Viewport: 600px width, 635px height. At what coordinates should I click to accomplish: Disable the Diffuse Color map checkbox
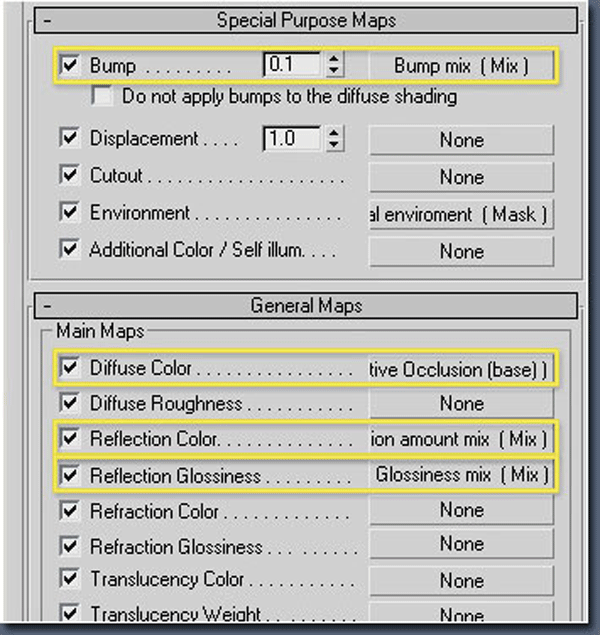[69, 368]
